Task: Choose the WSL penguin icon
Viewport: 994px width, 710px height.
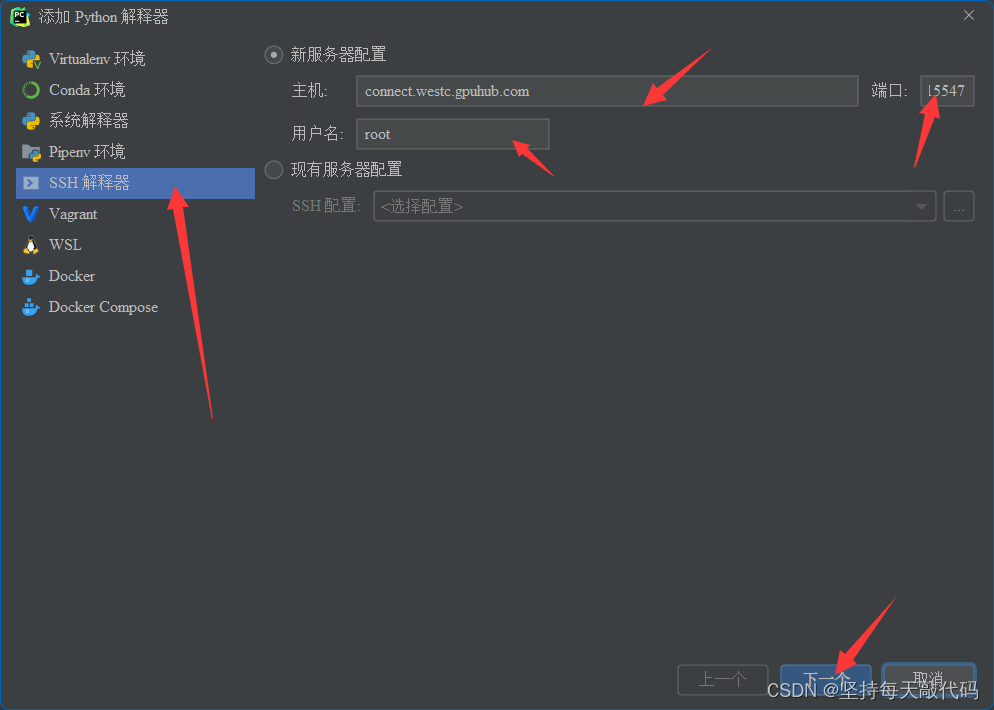Action: [31, 245]
